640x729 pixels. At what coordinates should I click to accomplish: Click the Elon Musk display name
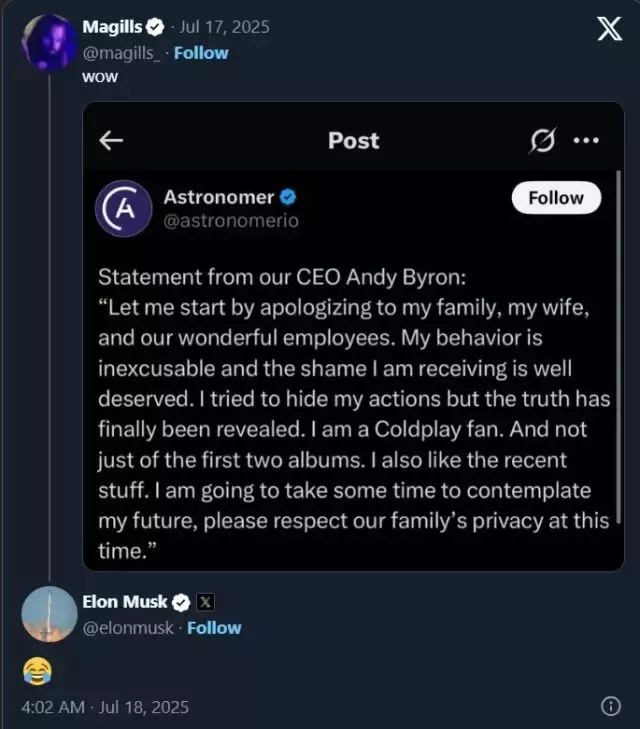[124, 601]
